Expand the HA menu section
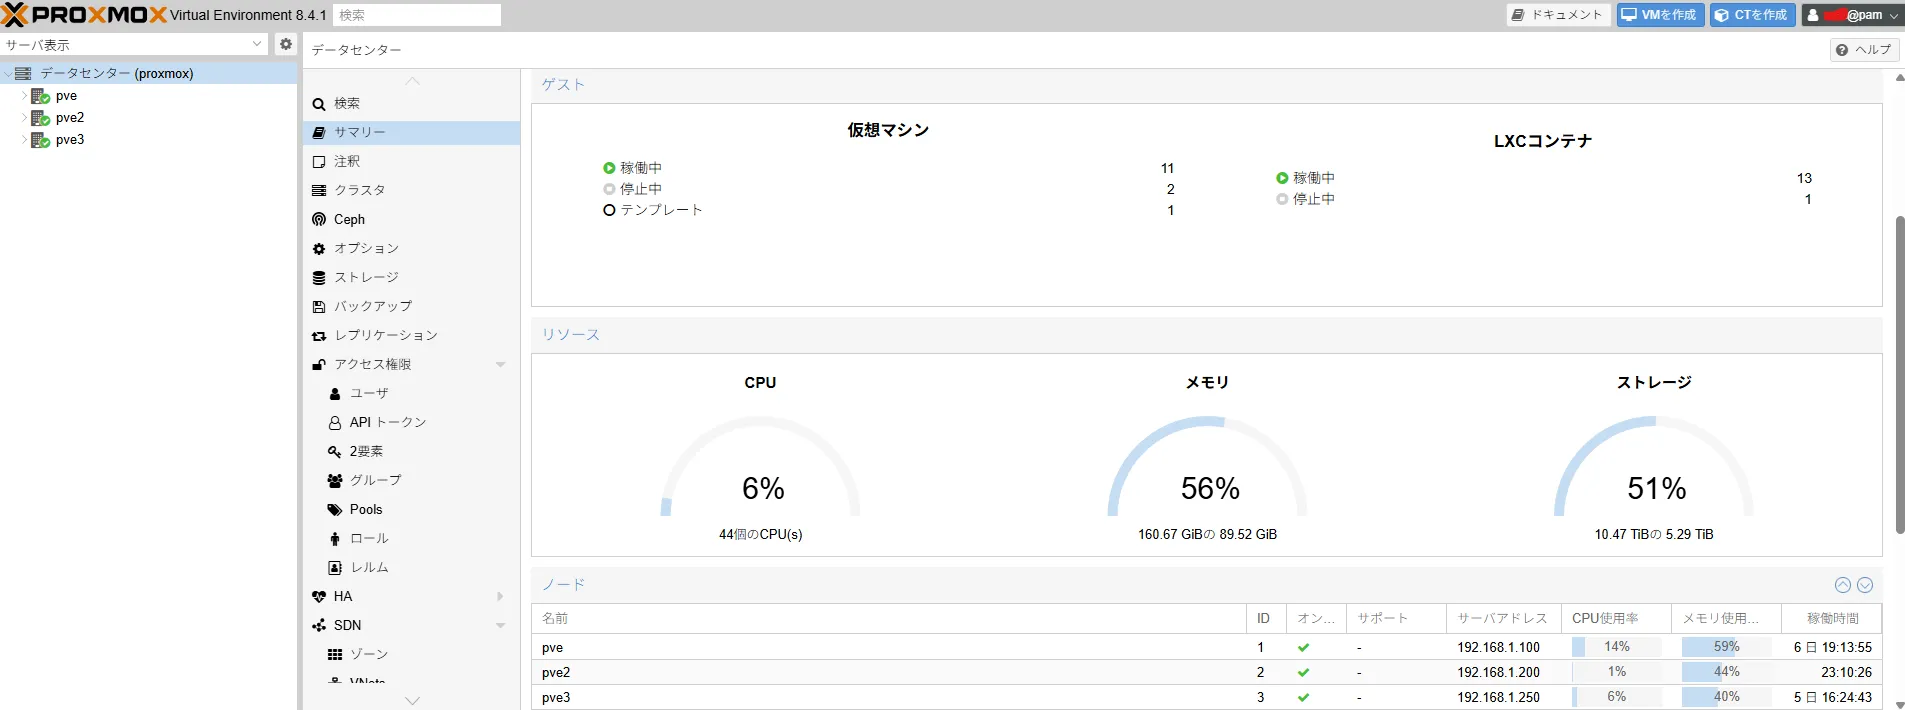Screen dimensions: 1905x710 click(500, 596)
